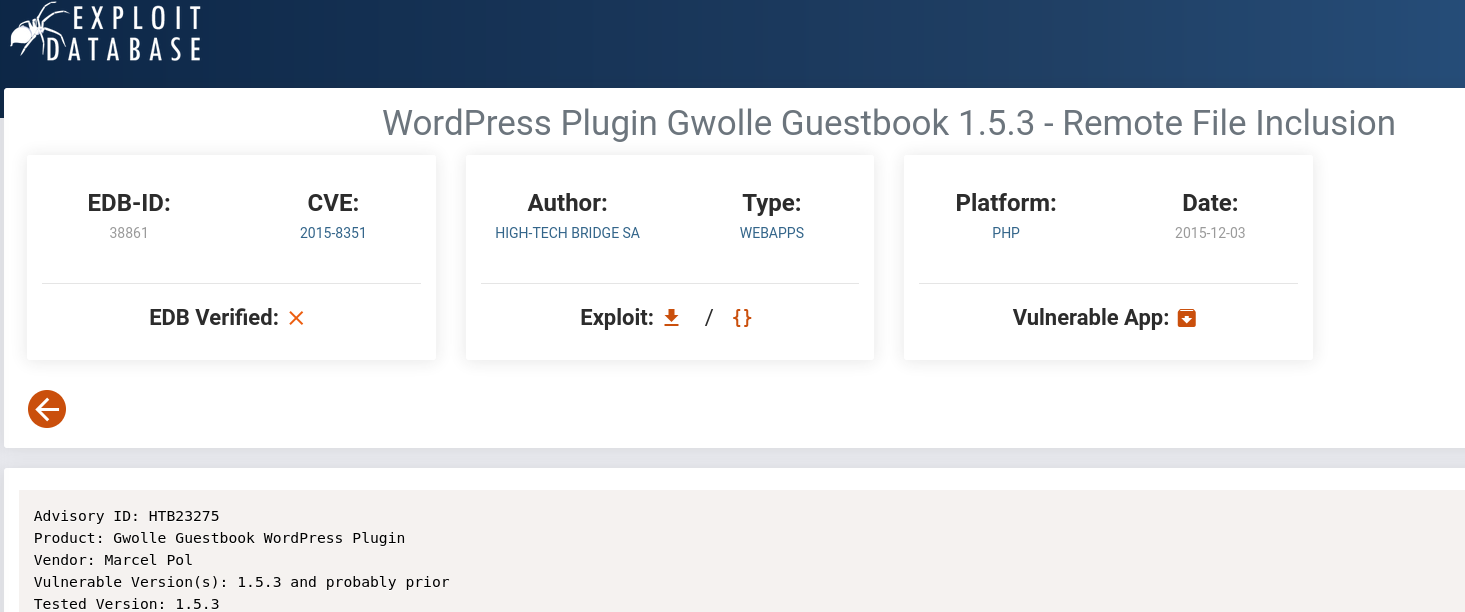Download the exploit file
Screen dimensions: 1465x612
coord(672,318)
